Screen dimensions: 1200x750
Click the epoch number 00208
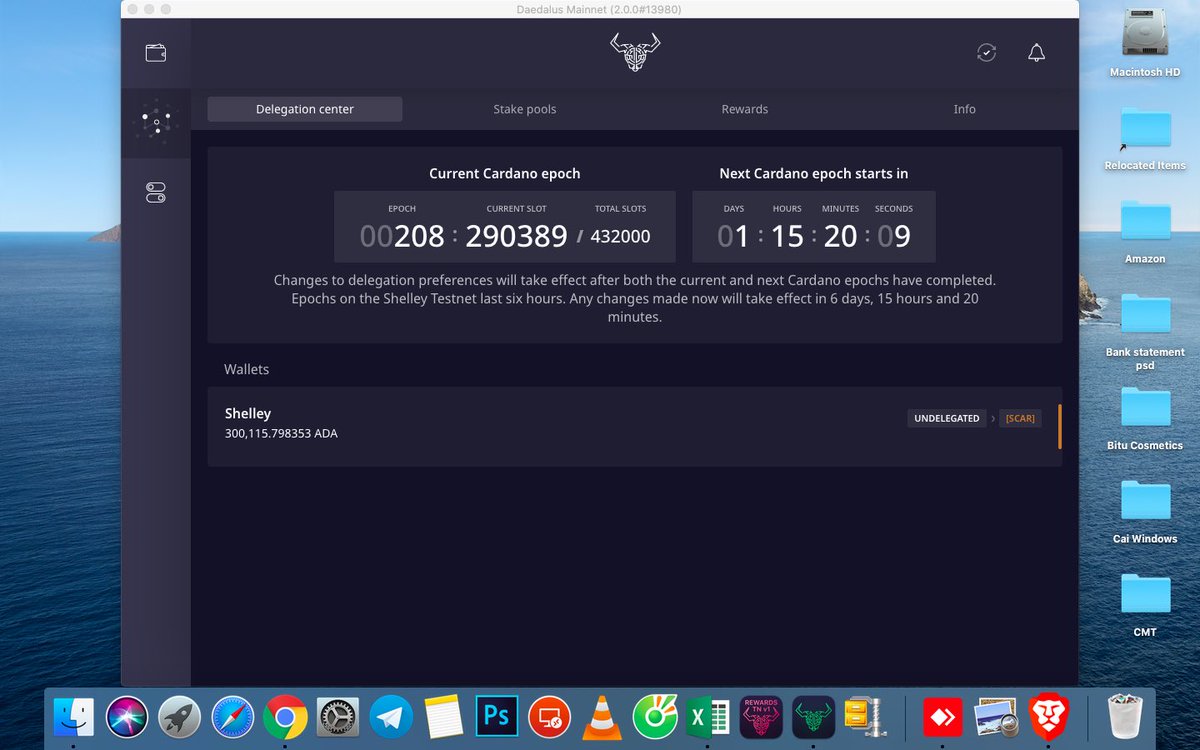[402, 236]
